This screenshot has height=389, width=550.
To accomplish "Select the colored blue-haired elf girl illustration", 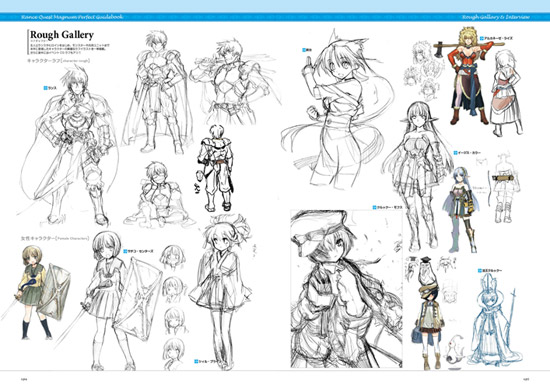I will (x=461, y=209).
